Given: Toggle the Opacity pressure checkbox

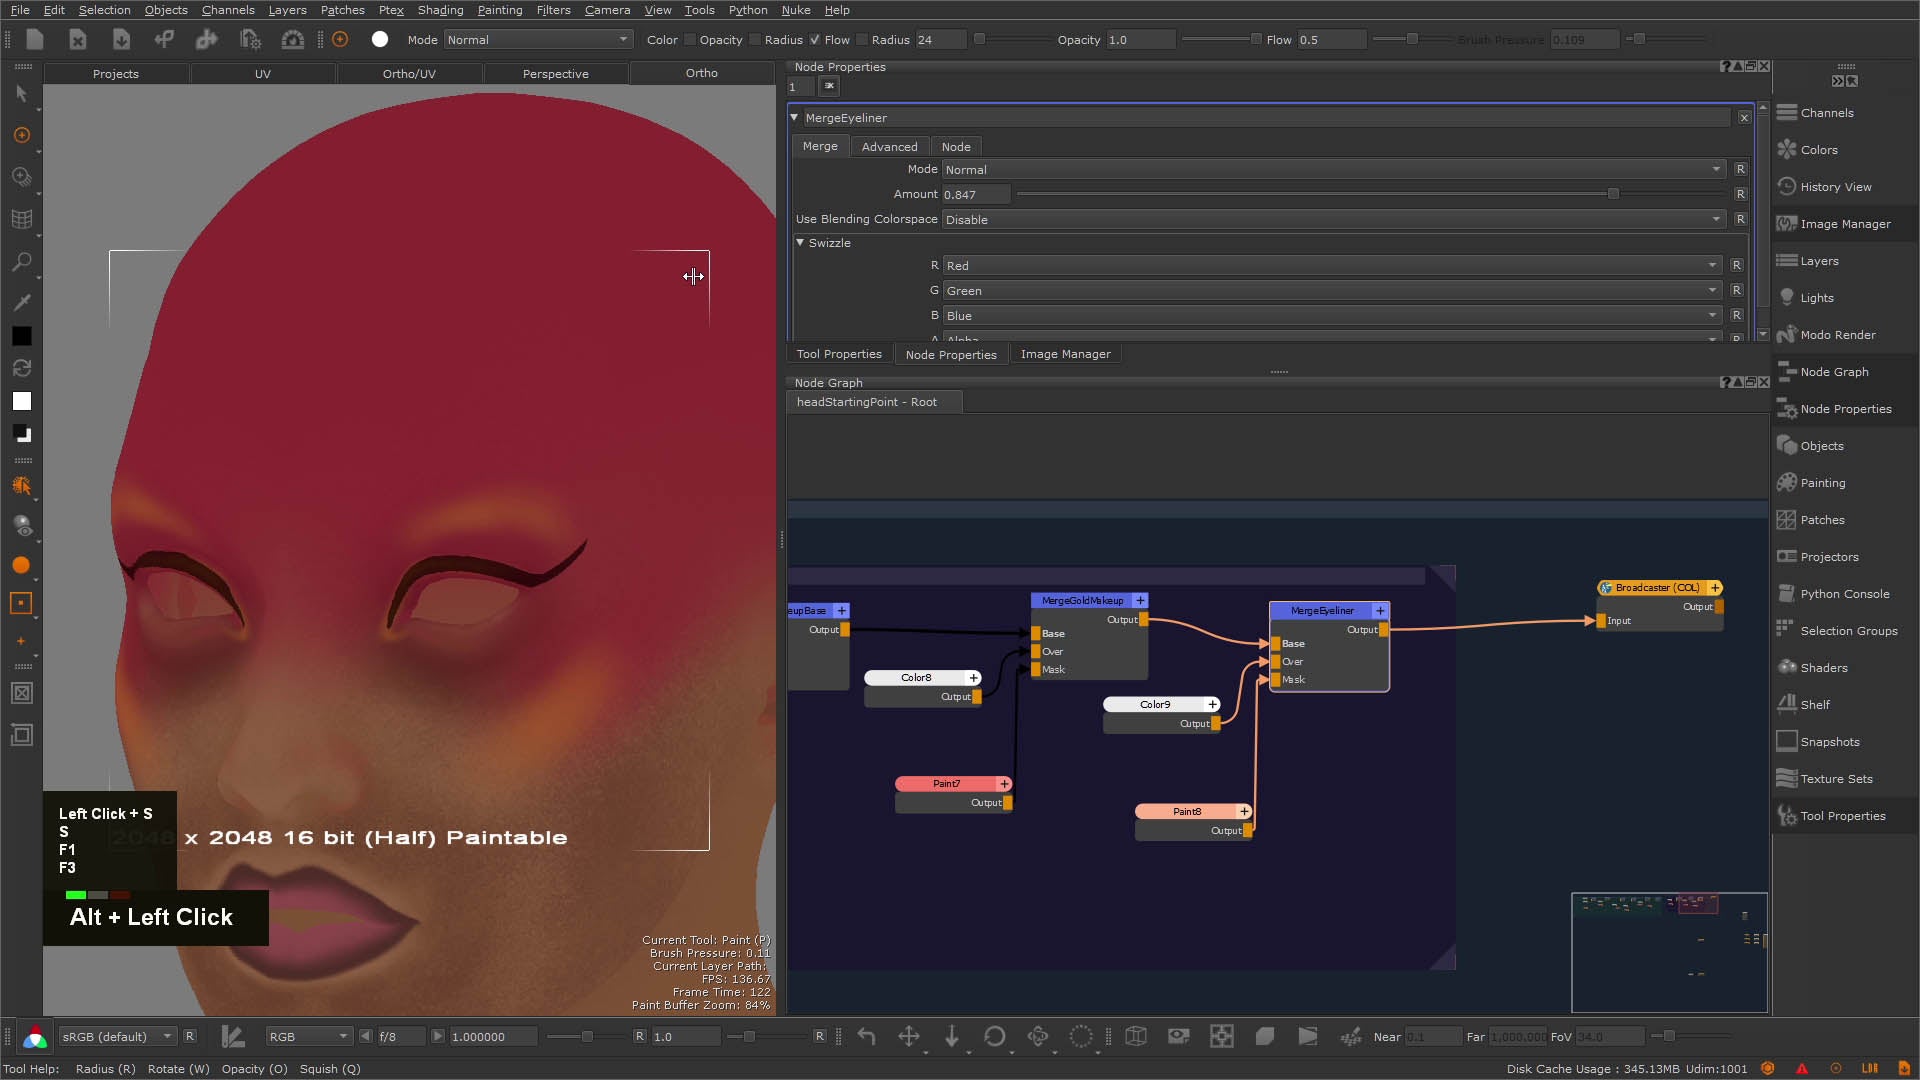Looking at the screenshot, I should (754, 40).
